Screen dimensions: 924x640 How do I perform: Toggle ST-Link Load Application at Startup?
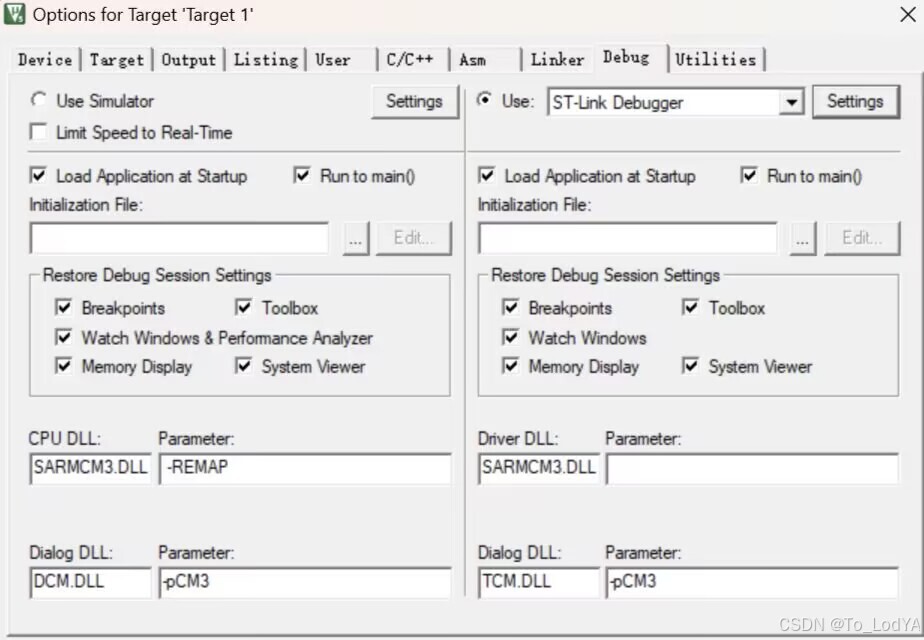coord(487,176)
